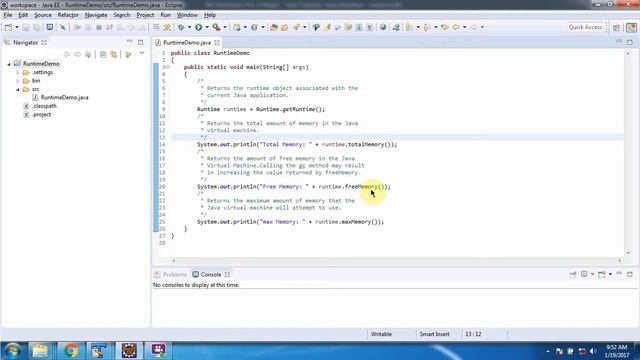Screen dimensions: 640x360
Task: Click the New file toolbar icon
Action: [x=9, y=27]
